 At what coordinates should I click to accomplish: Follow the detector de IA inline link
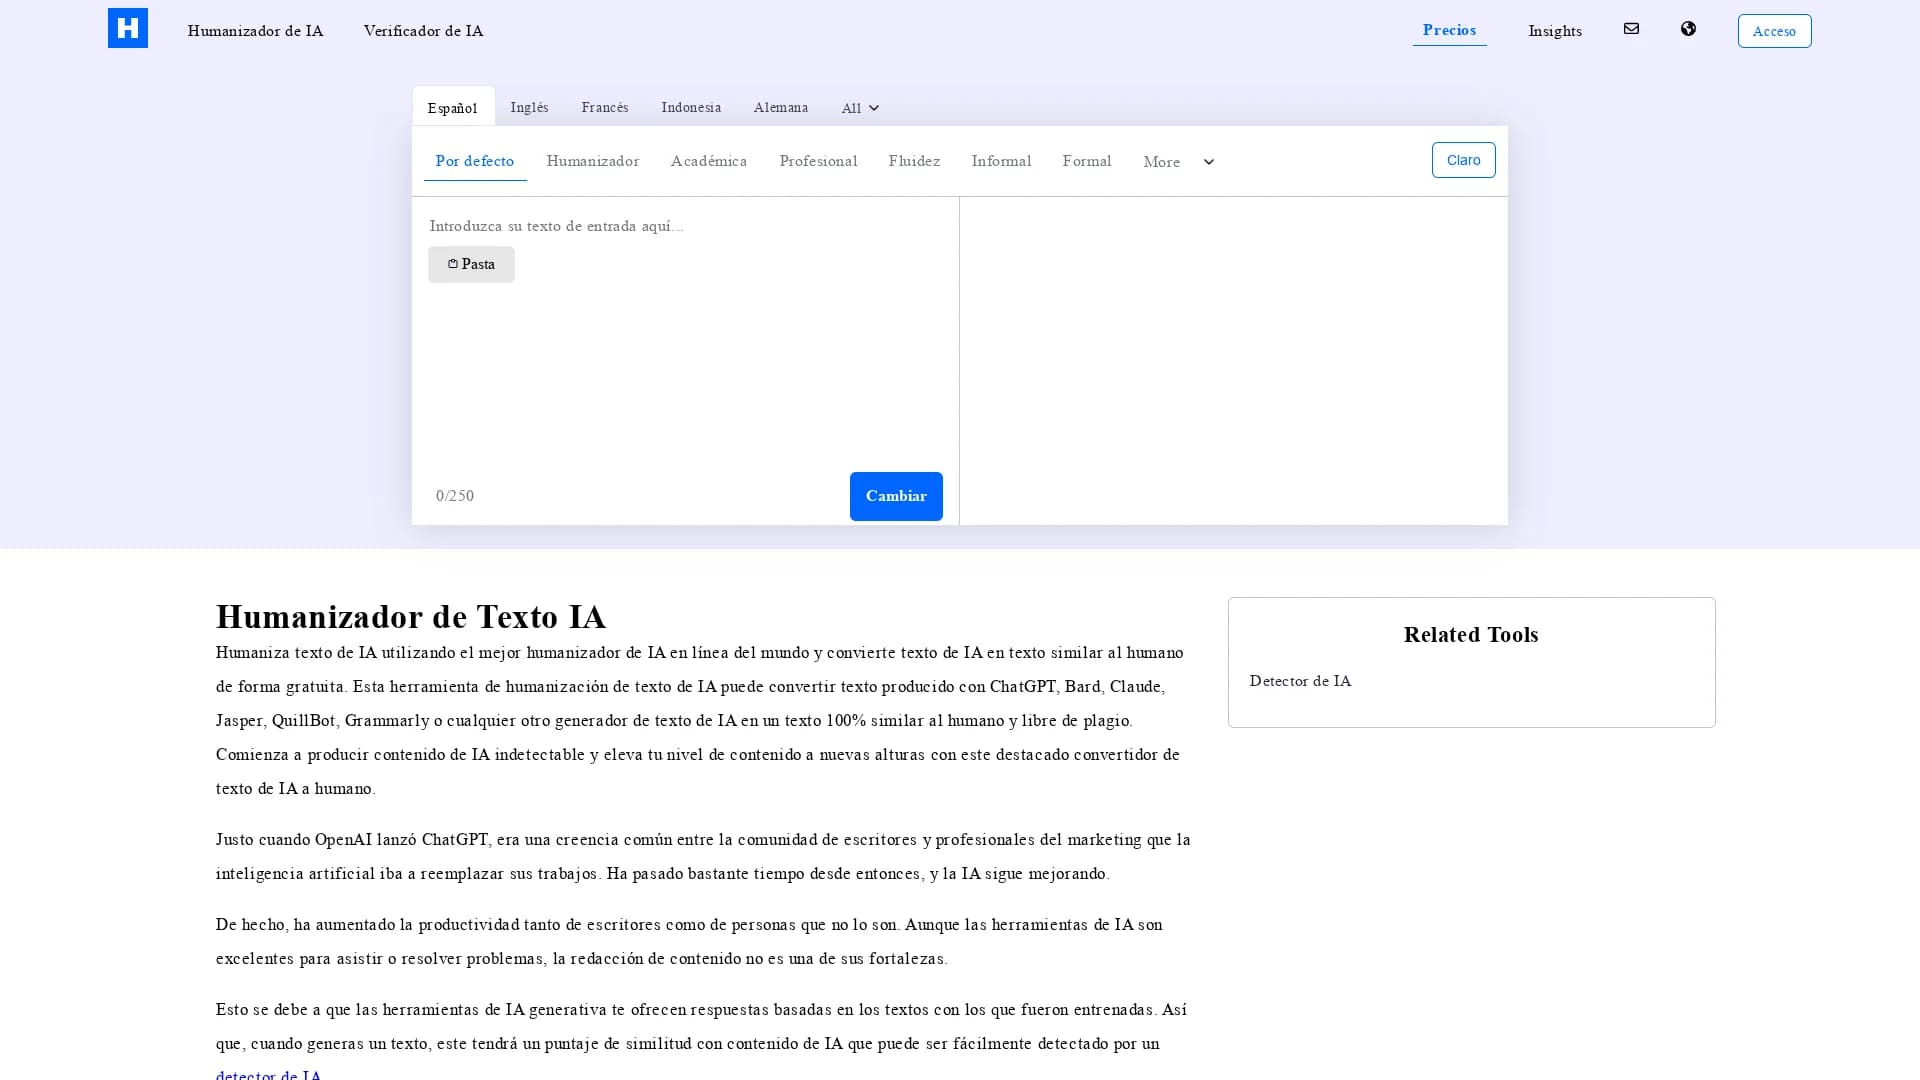268,1074
